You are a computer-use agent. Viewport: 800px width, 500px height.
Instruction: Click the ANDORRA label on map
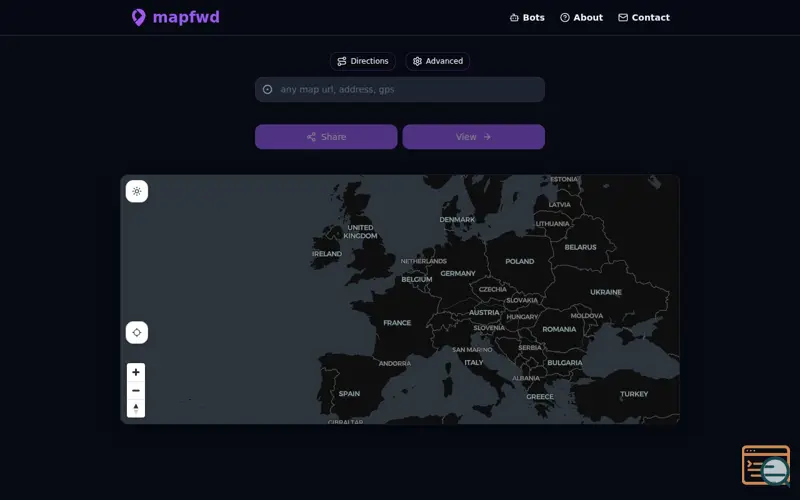[395, 363]
